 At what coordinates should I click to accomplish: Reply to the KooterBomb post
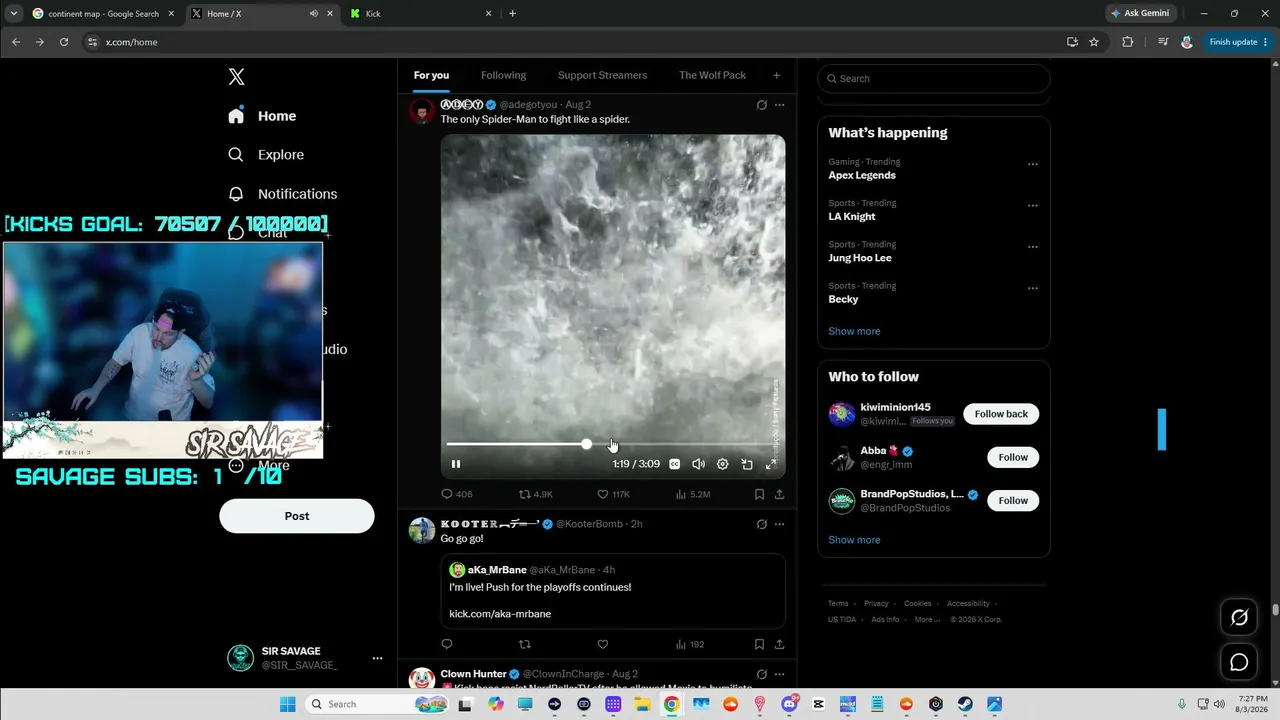pyautogui.click(x=447, y=644)
